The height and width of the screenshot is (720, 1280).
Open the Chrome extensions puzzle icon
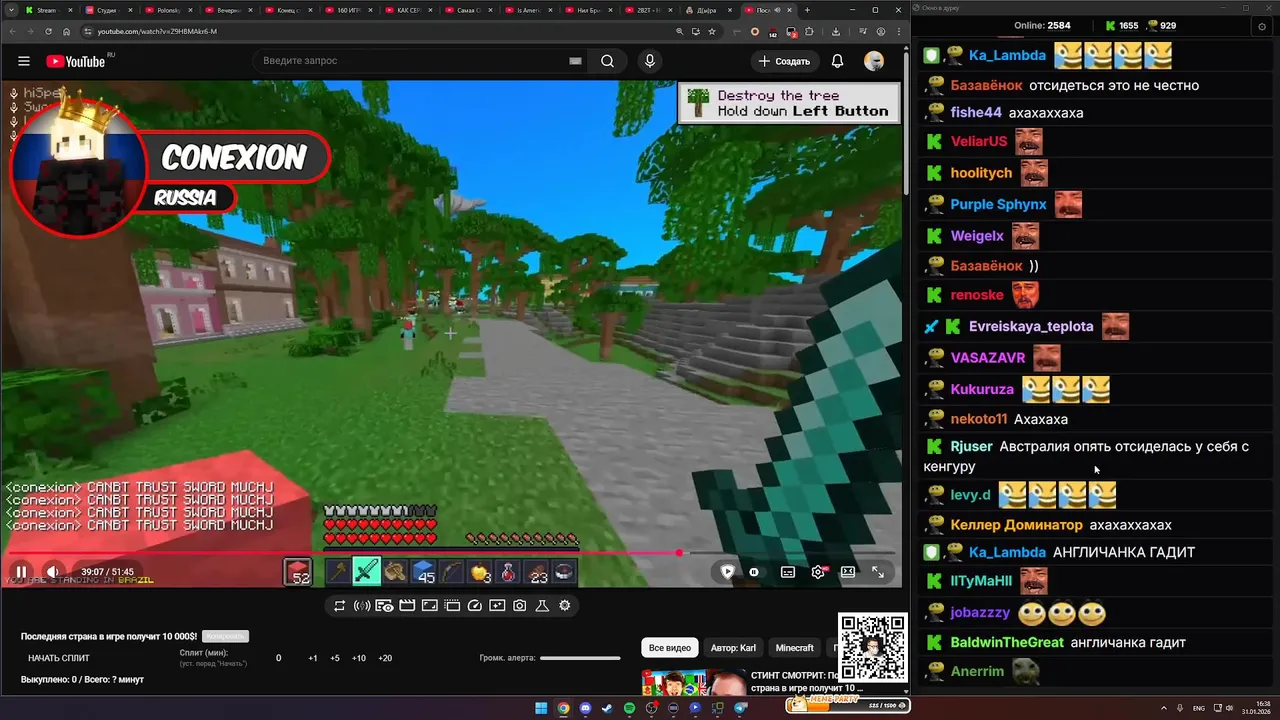(x=808, y=31)
